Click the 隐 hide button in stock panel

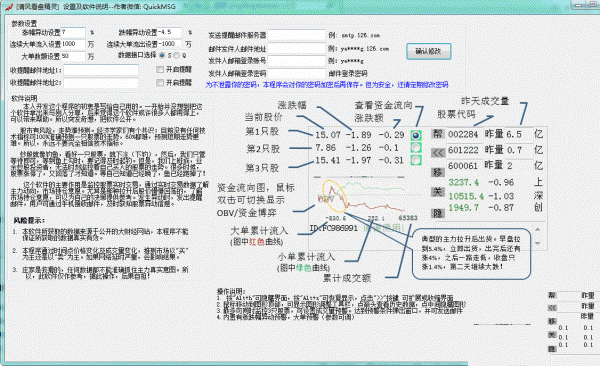(x=437, y=213)
